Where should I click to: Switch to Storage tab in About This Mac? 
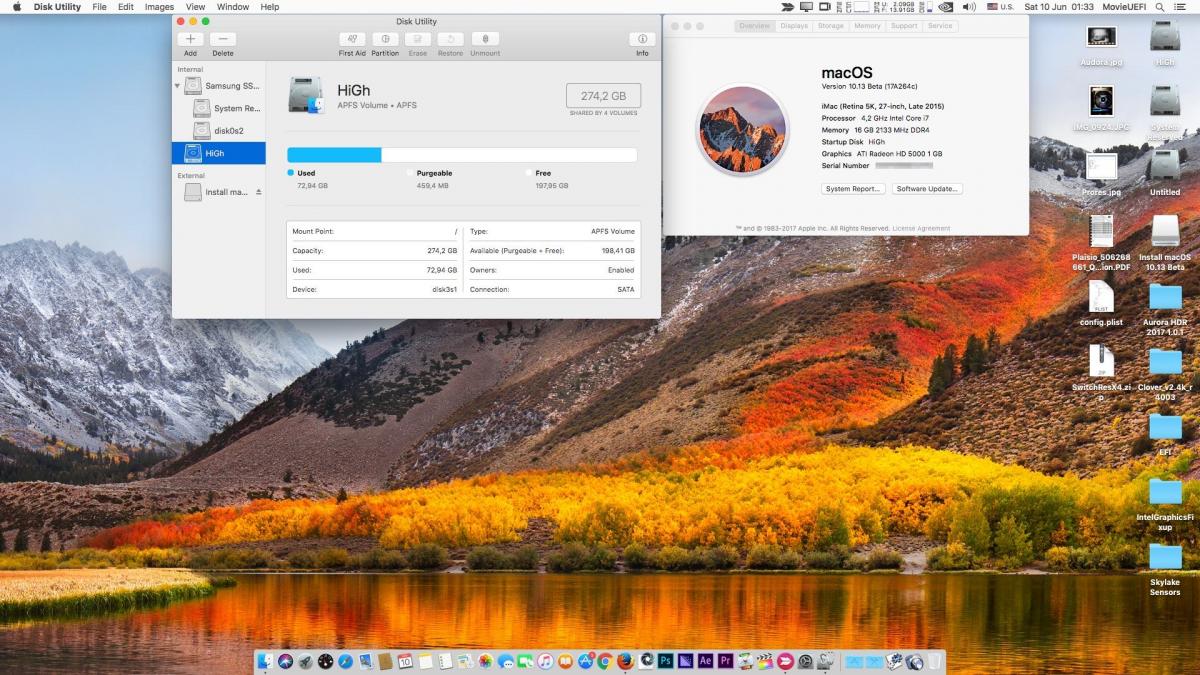tap(830, 26)
